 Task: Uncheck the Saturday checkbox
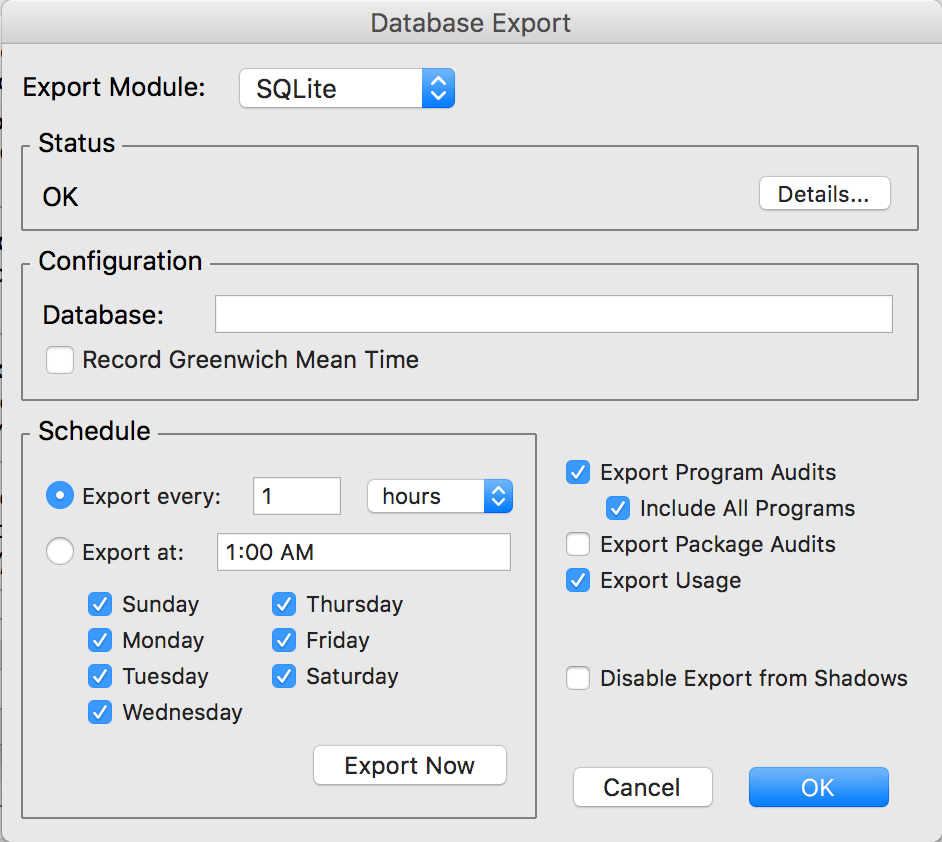click(x=285, y=676)
